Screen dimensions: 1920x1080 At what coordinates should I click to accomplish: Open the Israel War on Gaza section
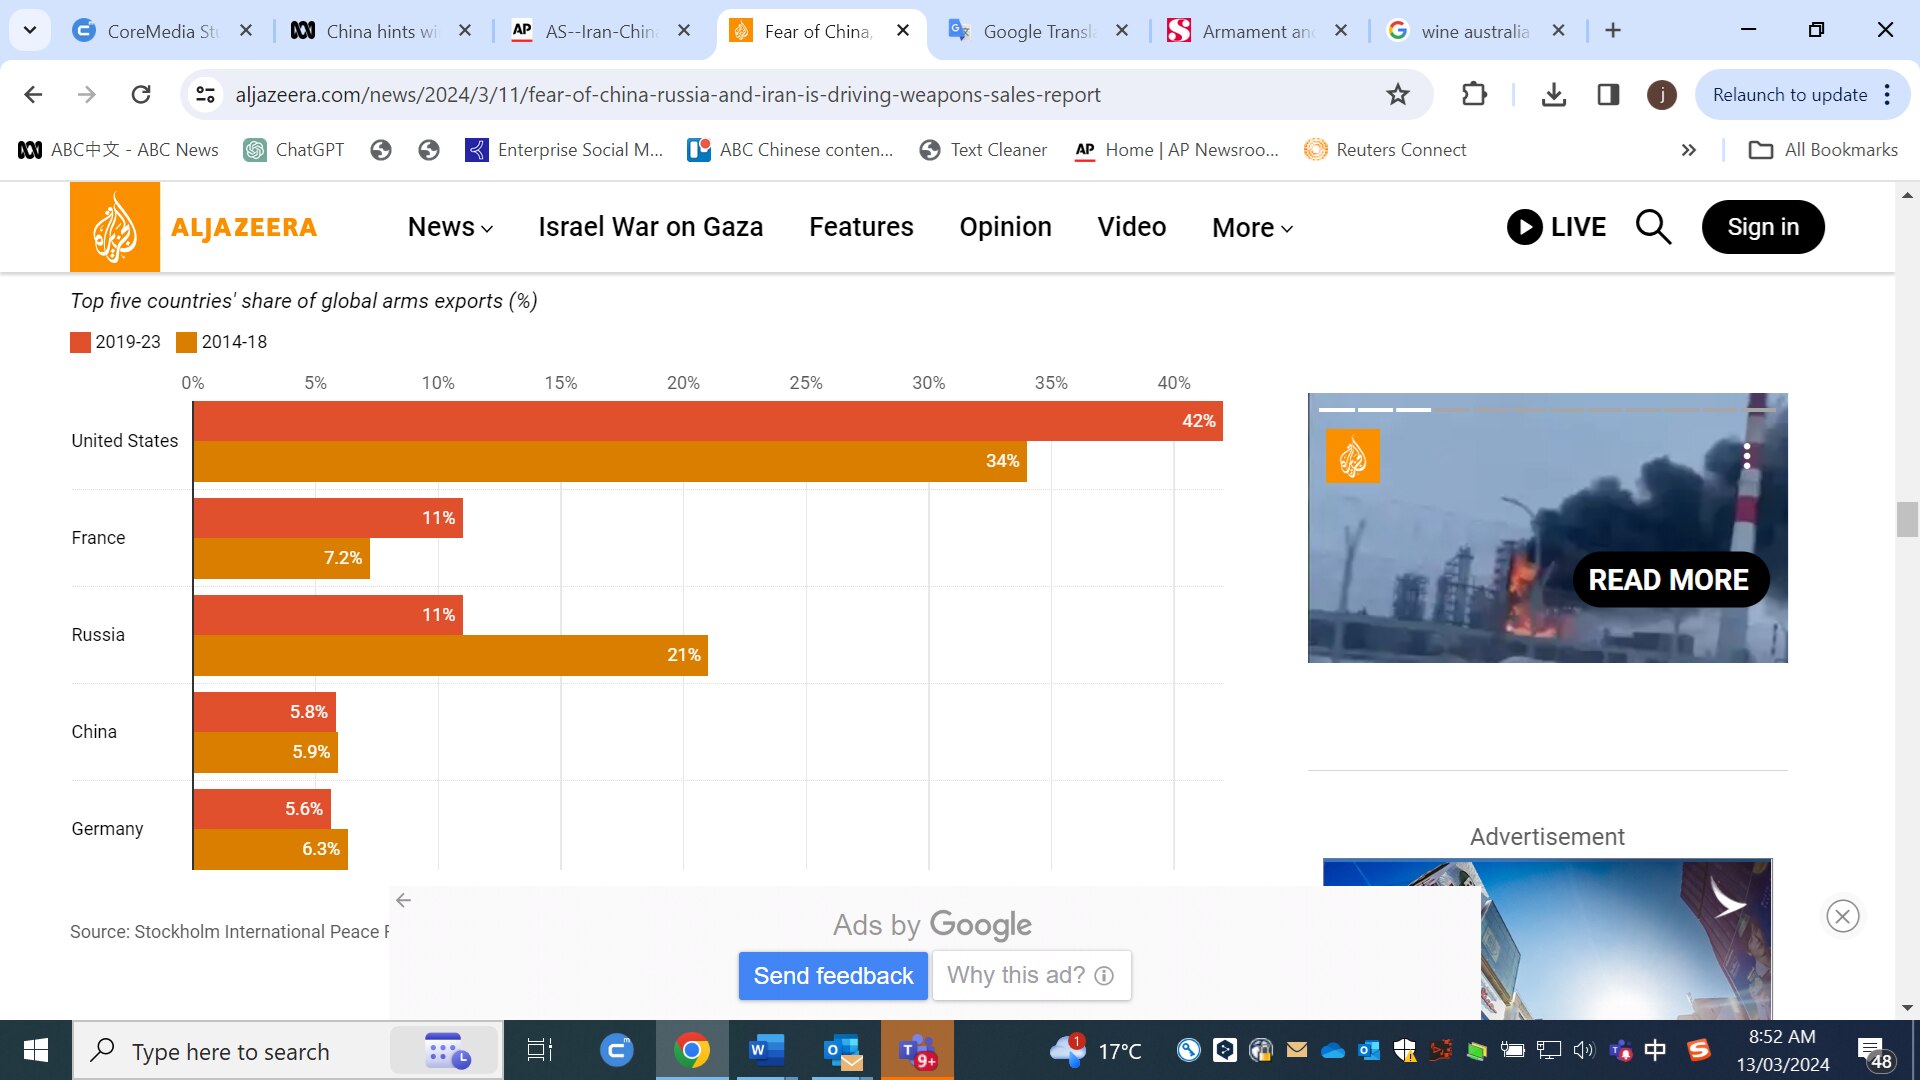[x=650, y=227]
